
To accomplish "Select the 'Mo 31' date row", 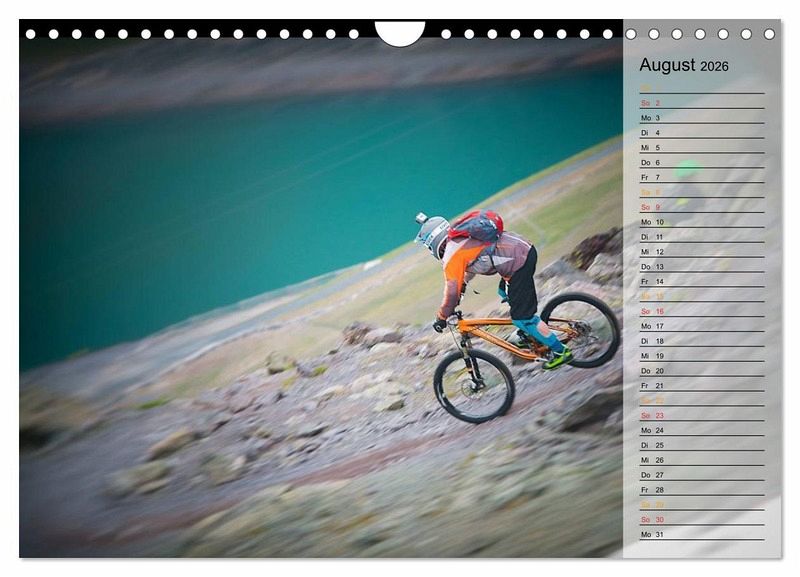I will [702, 534].
